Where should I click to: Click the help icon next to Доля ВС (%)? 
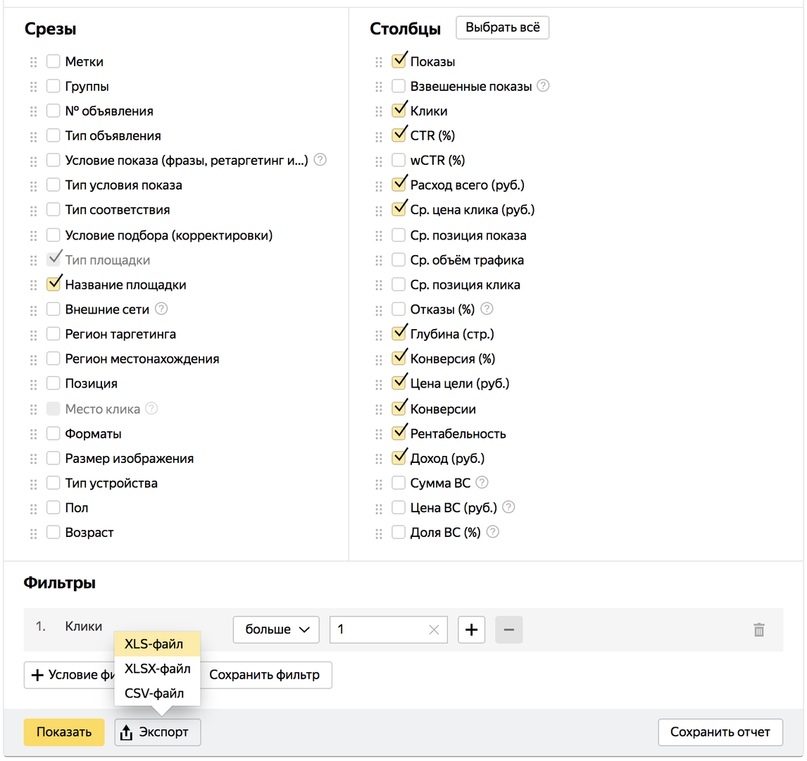492,532
